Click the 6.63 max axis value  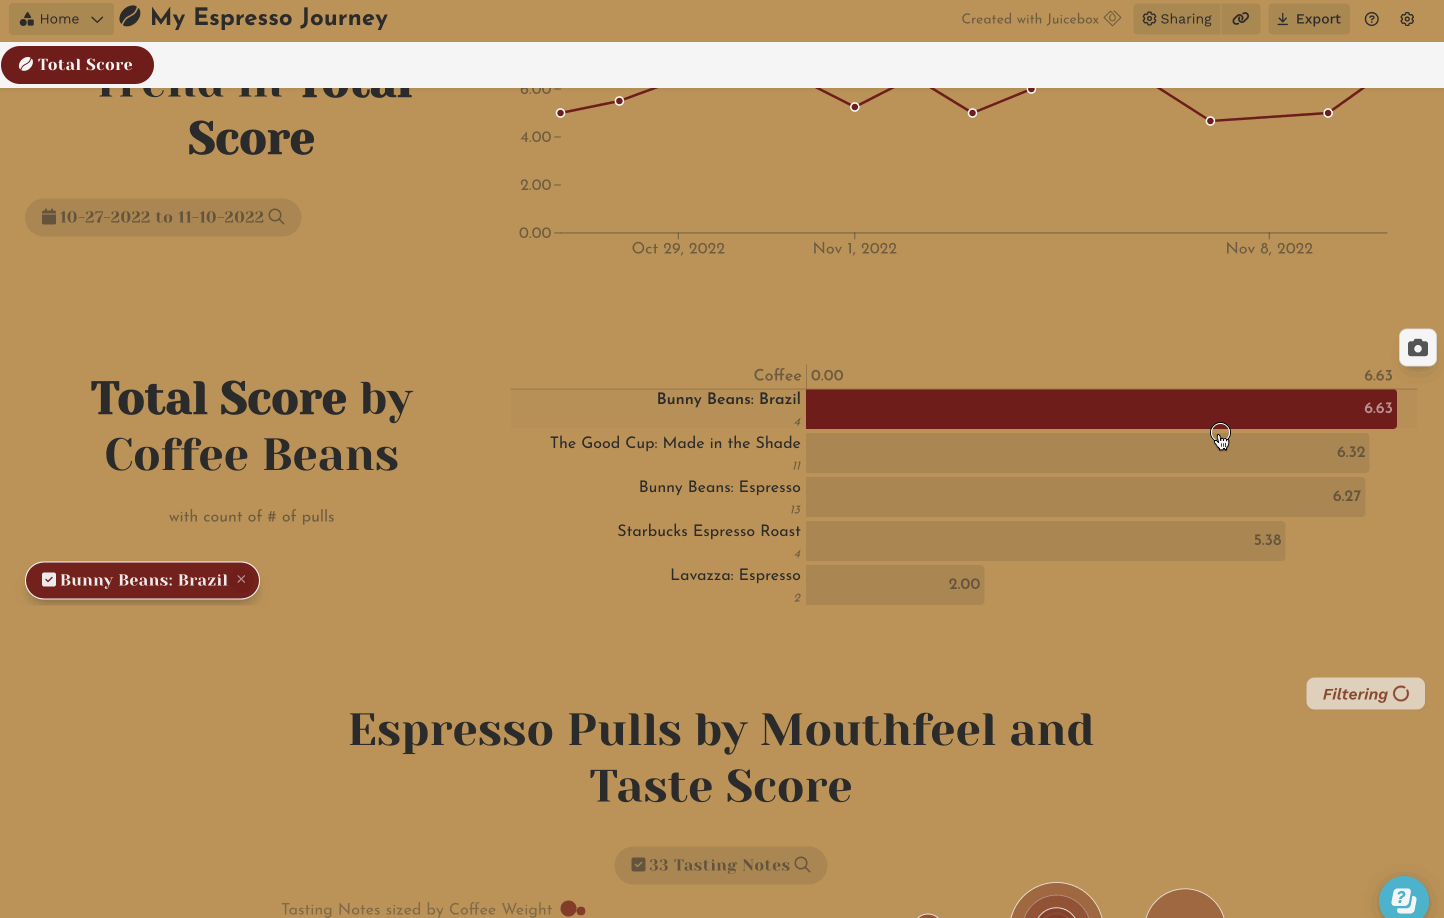[x=1378, y=376]
